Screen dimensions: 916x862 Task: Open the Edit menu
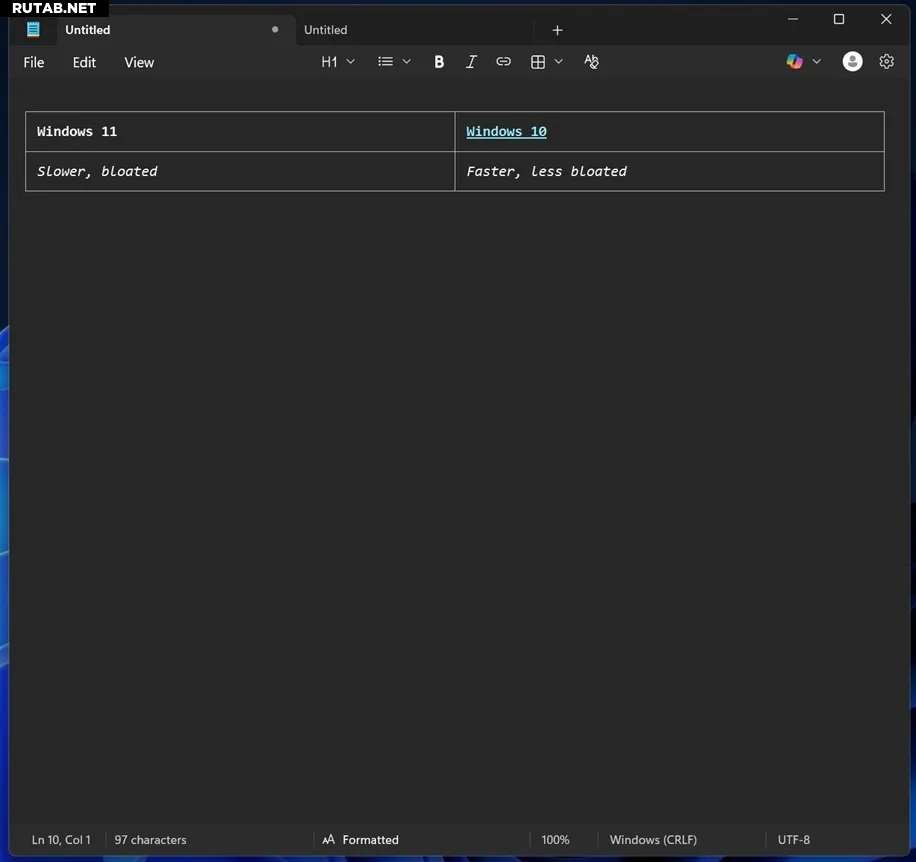[x=84, y=62]
